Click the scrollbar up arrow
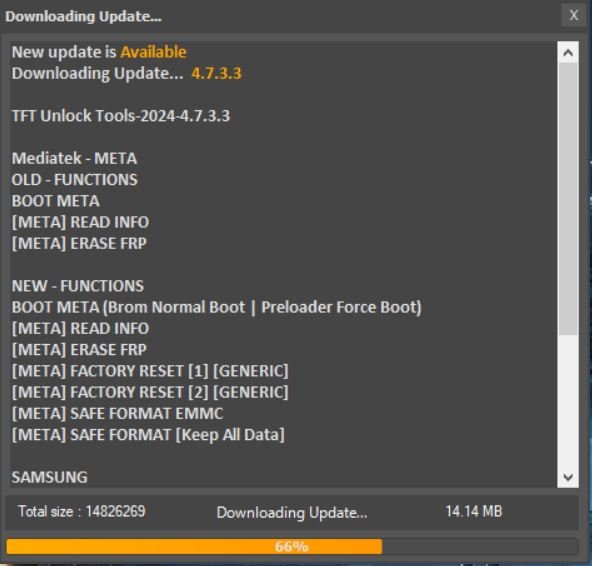Screen dimensions: 592x566 click(568, 52)
